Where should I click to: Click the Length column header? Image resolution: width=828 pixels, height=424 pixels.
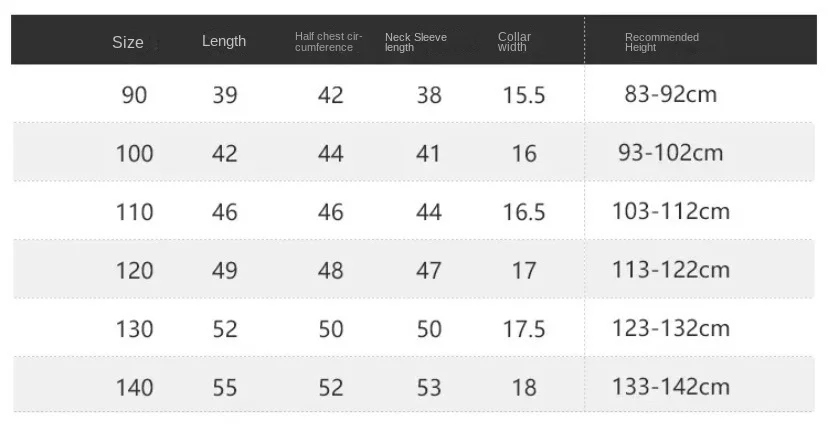224,41
